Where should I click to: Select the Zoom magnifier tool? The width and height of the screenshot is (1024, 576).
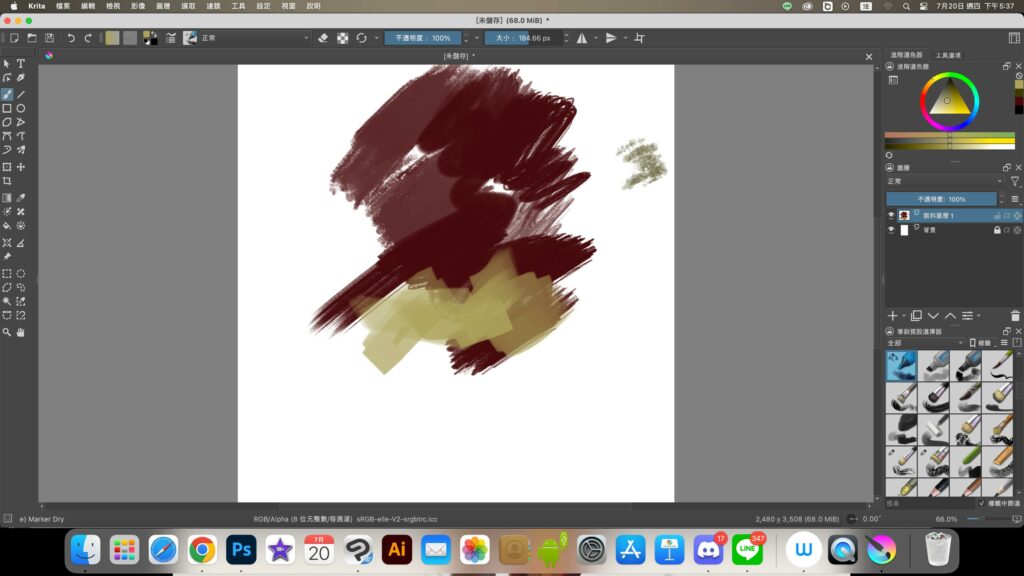[x=7, y=332]
